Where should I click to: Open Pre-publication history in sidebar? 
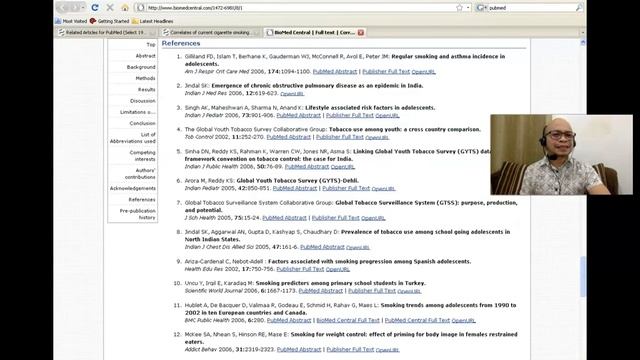pos(138,214)
